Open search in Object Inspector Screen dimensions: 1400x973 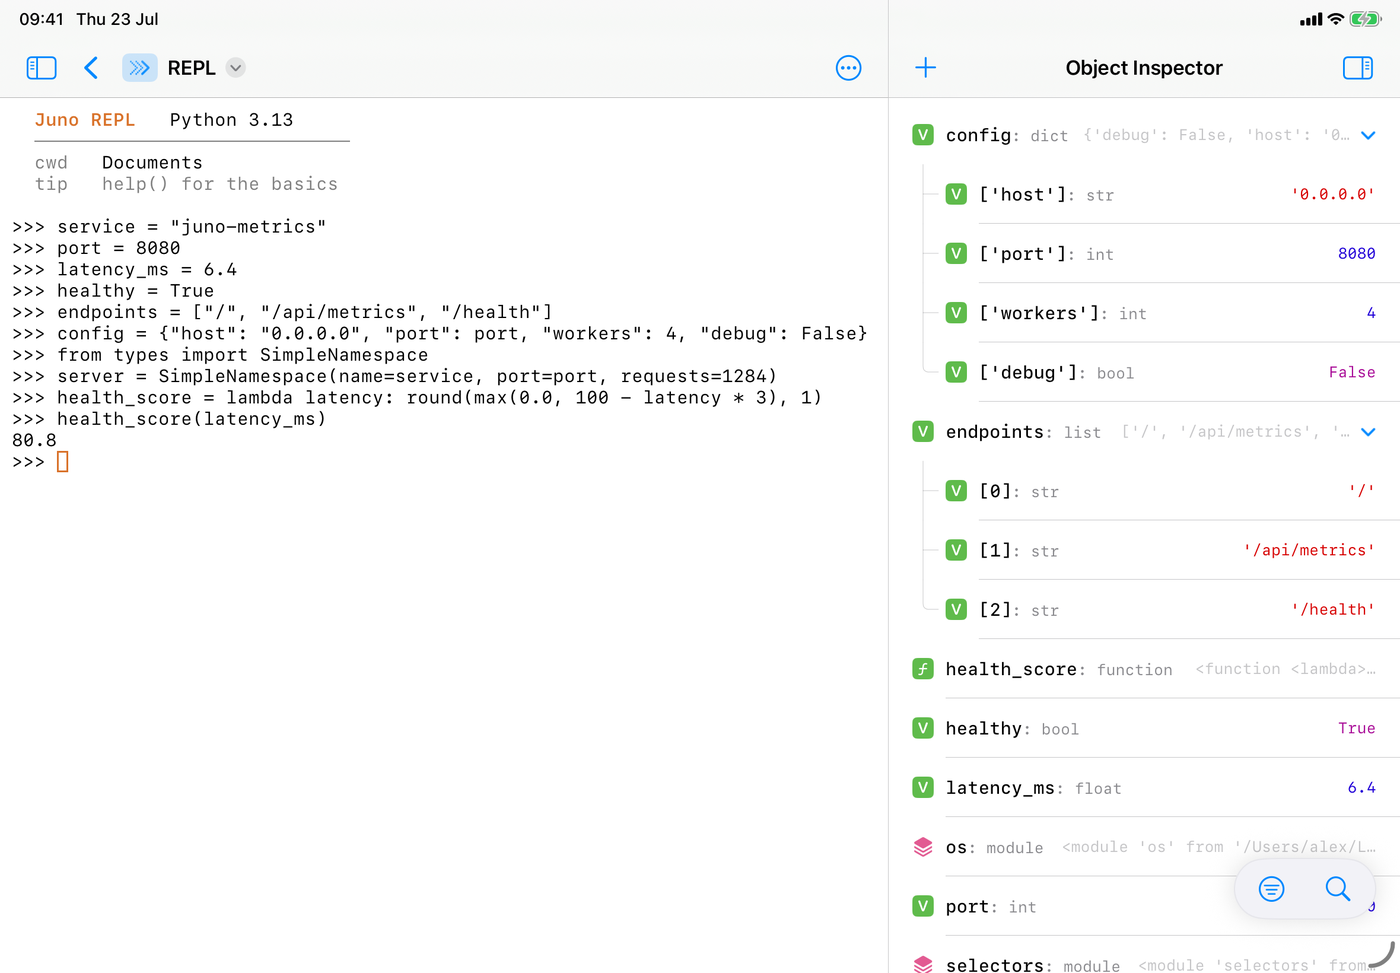[x=1338, y=888]
